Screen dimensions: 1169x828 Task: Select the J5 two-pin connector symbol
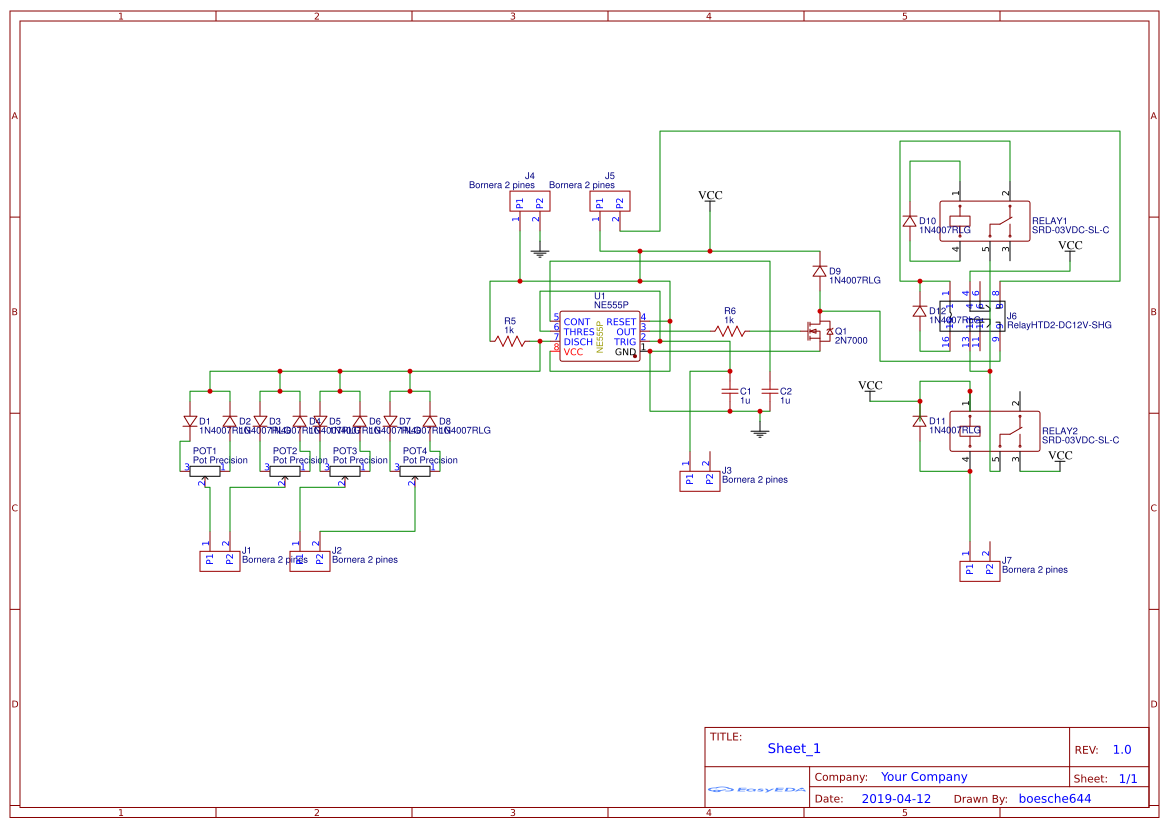pos(610,201)
